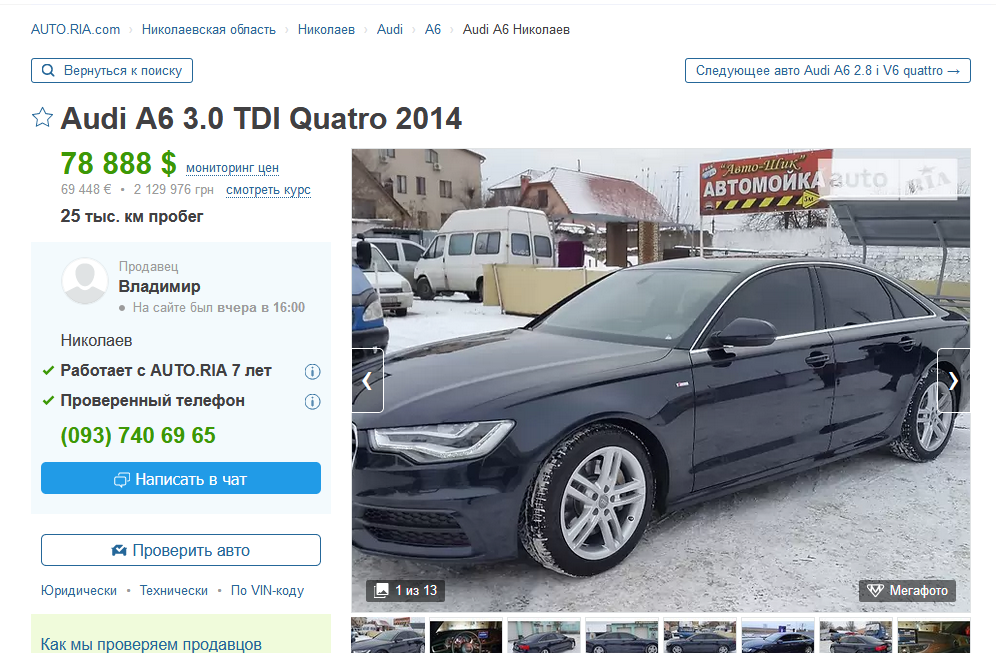Click the info icon beside 'Работает с AUTO.RIA 7 лет'
Viewport: 996px width, 653px height.
[x=312, y=372]
